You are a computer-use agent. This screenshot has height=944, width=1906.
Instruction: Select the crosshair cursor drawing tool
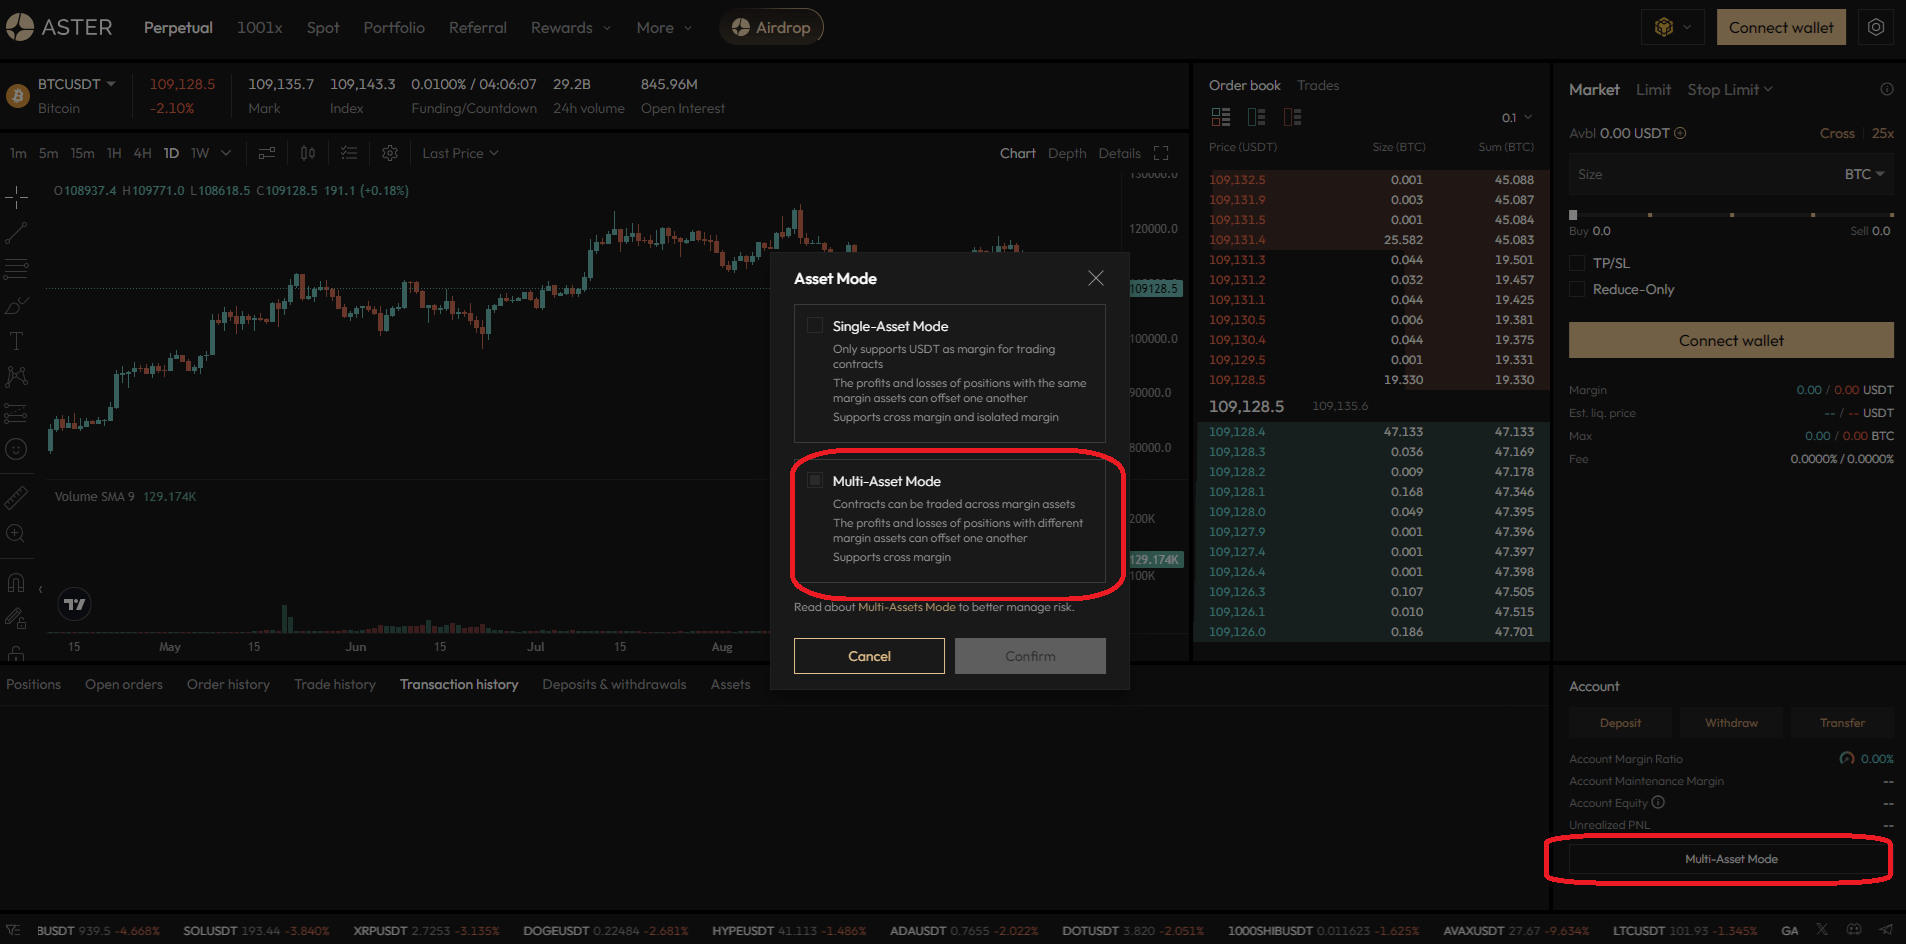point(16,197)
